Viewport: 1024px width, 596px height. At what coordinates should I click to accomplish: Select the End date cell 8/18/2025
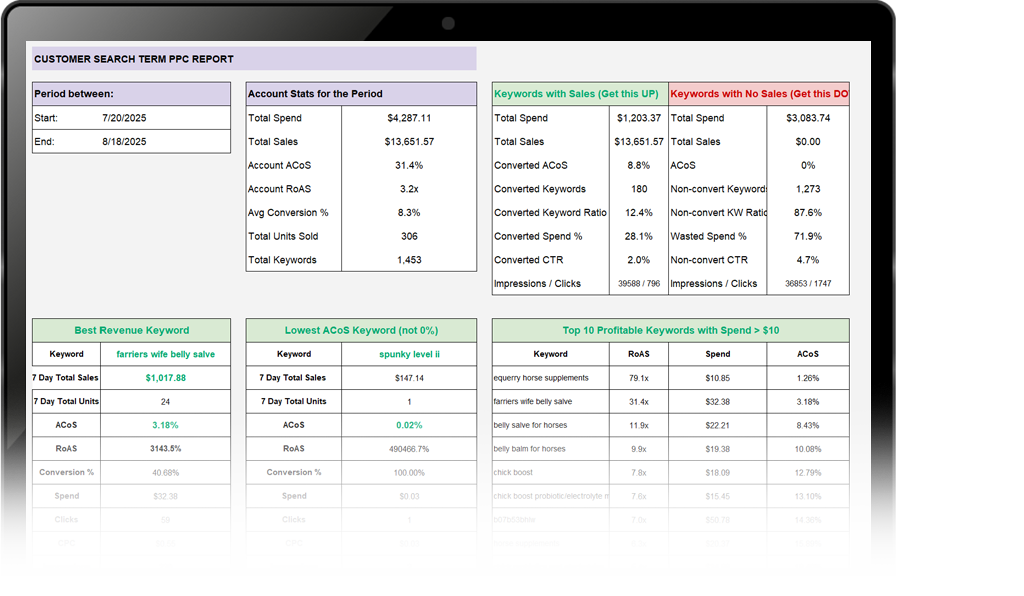124,142
